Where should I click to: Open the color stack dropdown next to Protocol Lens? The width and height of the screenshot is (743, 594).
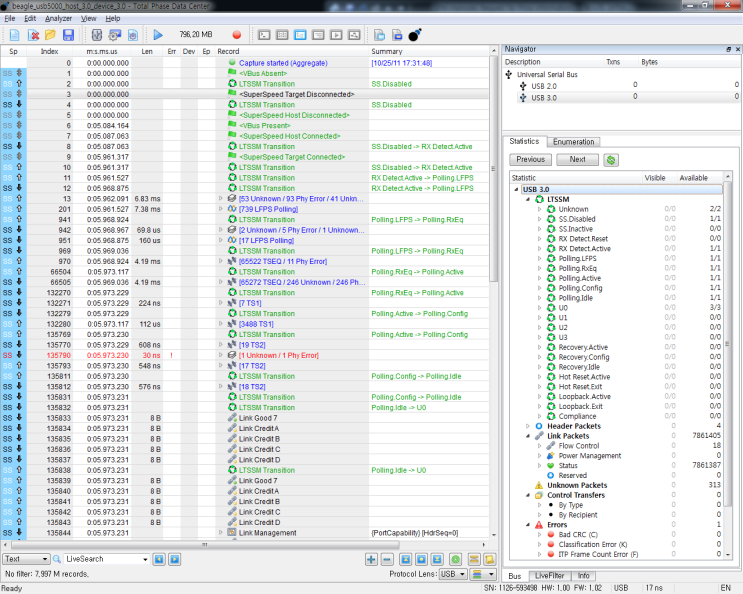(484, 574)
